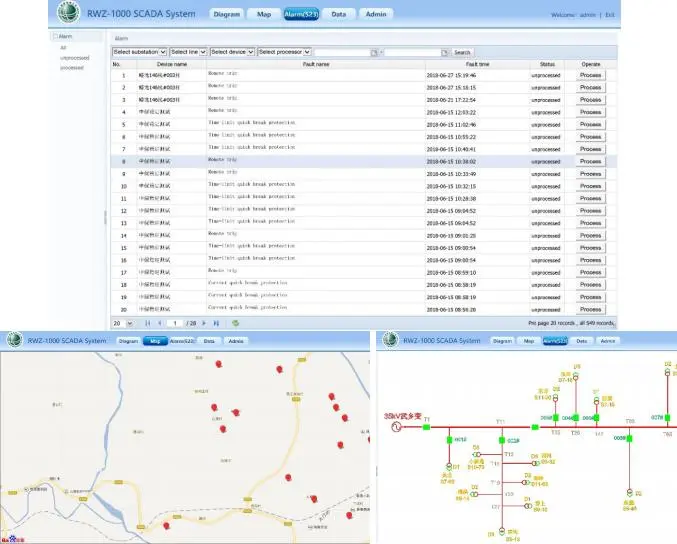
Task: Open the Select substation dropdown
Action: click(139, 52)
